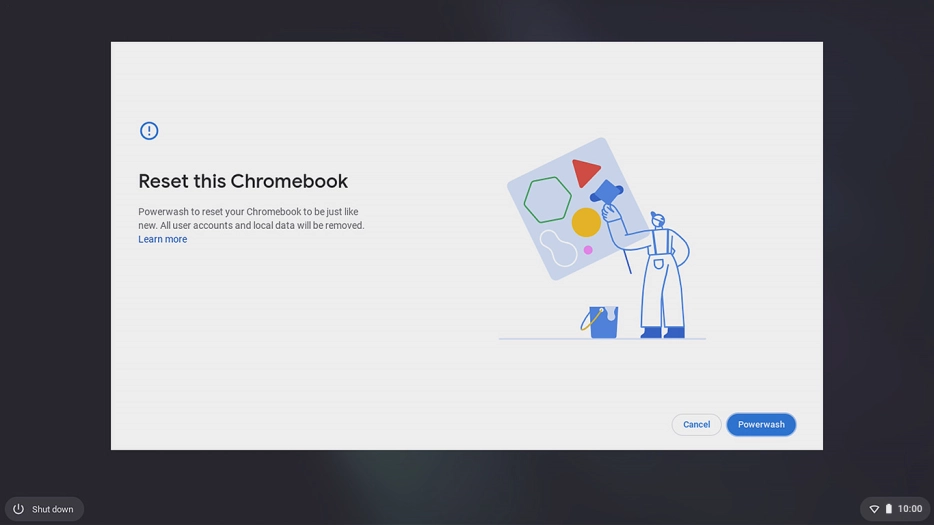Click the power icon beside Shut down
Viewport: 934px width, 525px height.
pyautogui.click(x=18, y=509)
